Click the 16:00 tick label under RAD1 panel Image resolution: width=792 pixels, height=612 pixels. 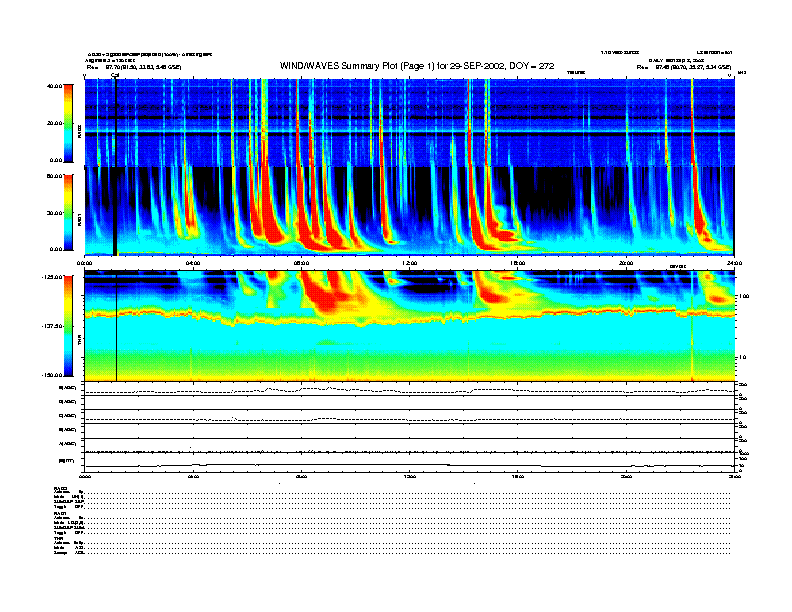[518, 263]
